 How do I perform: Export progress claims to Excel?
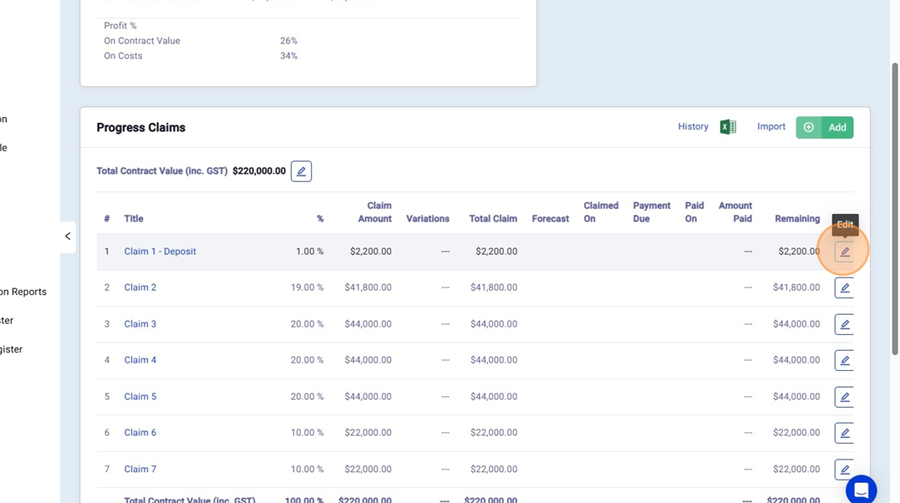coord(728,127)
